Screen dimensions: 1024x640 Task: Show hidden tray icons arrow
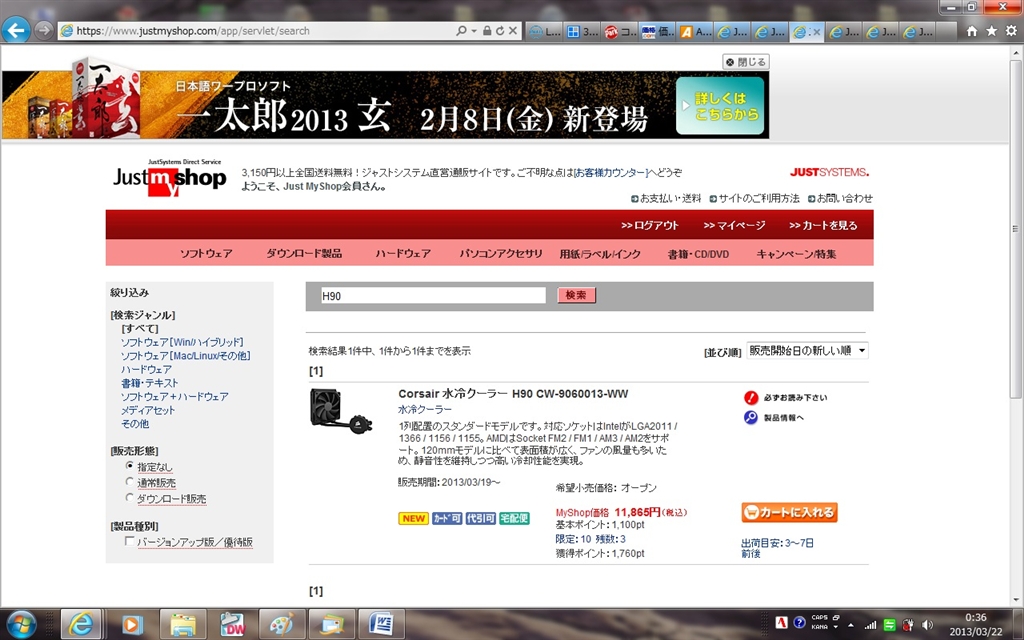(x=850, y=626)
